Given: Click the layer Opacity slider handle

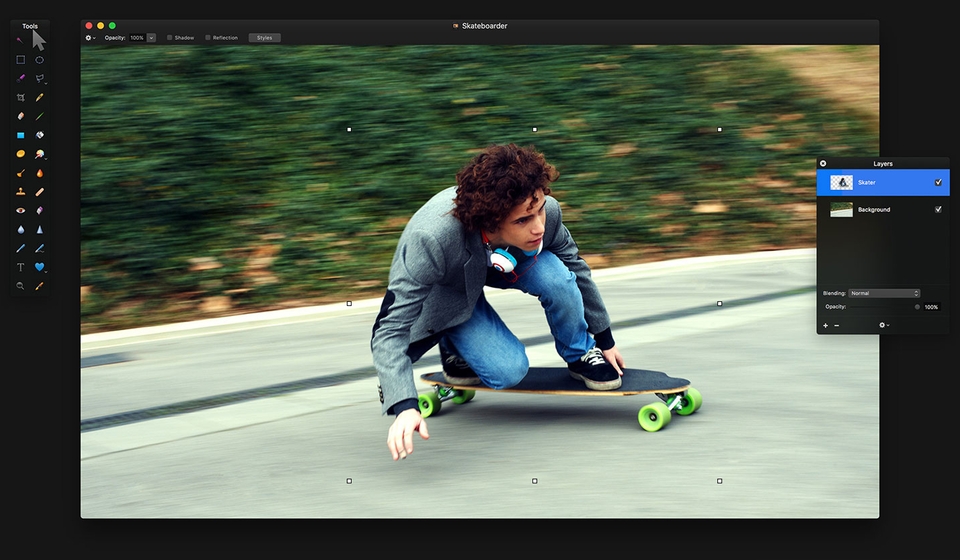Looking at the screenshot, I should click(917, 307).
